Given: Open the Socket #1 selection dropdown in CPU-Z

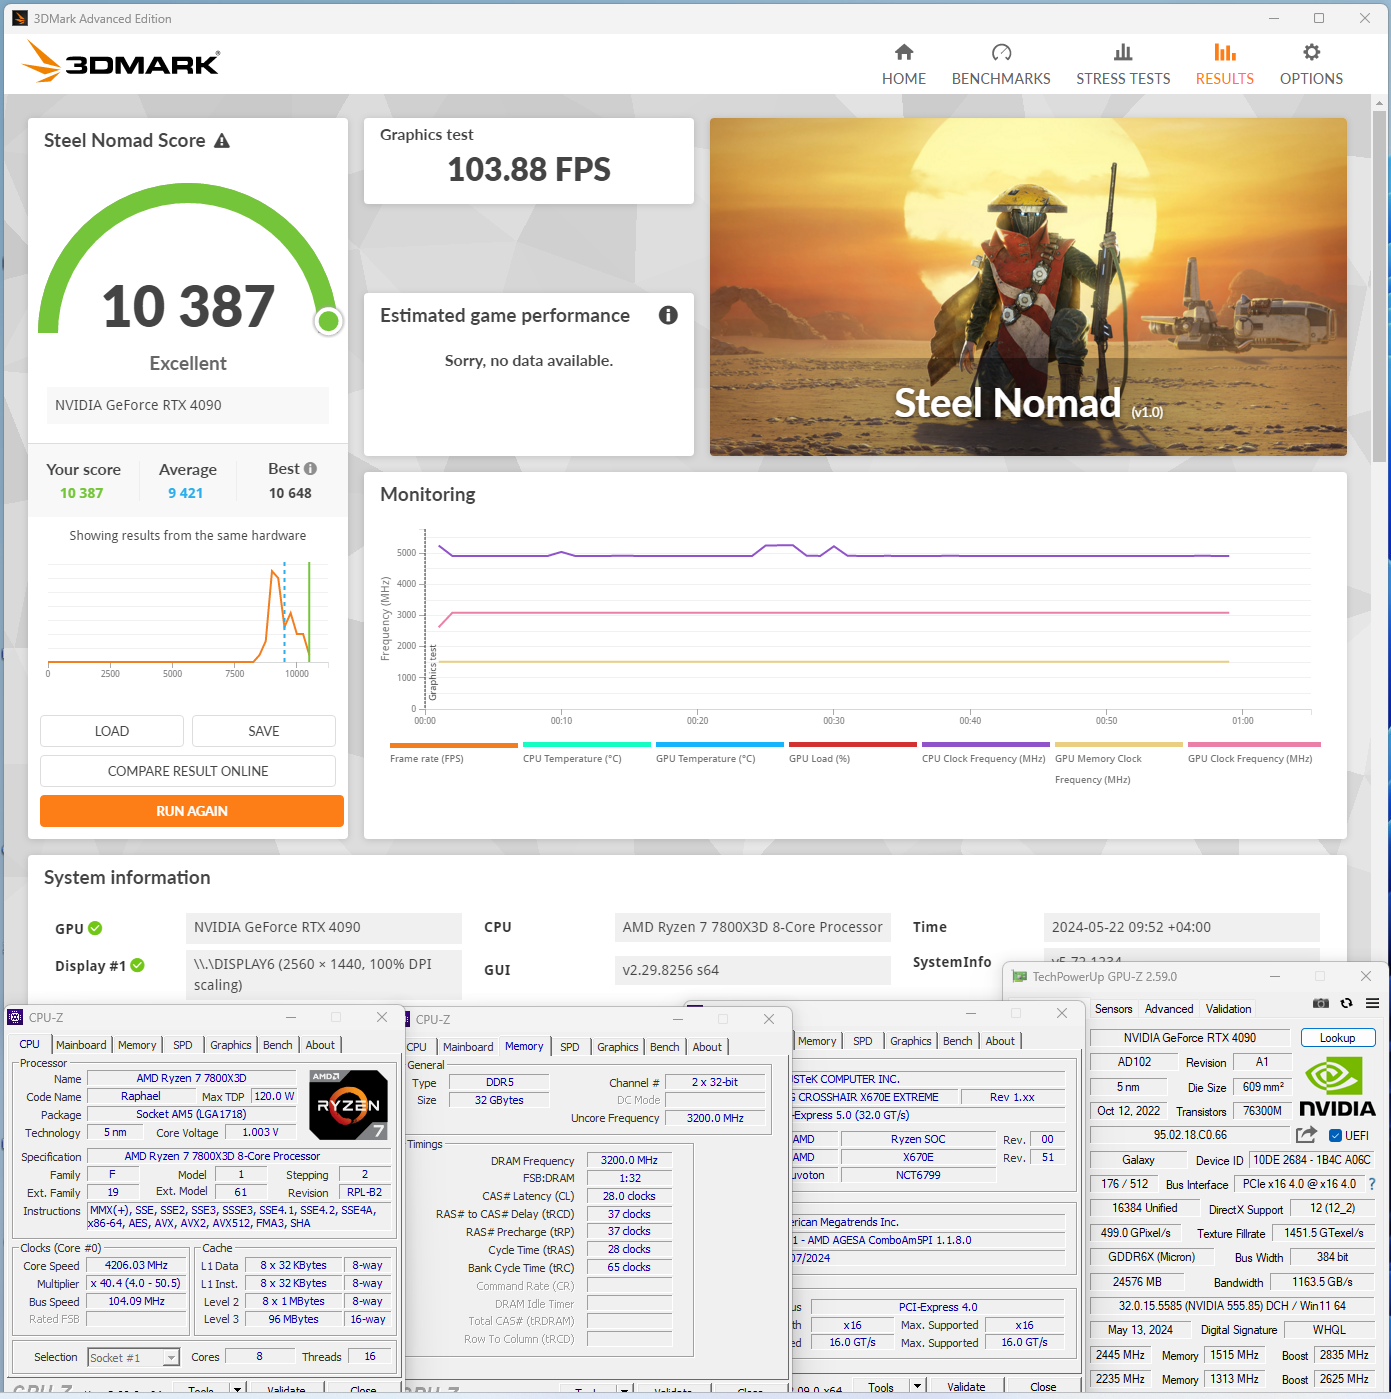Looking at the screenshot, I should point(171,1358).
